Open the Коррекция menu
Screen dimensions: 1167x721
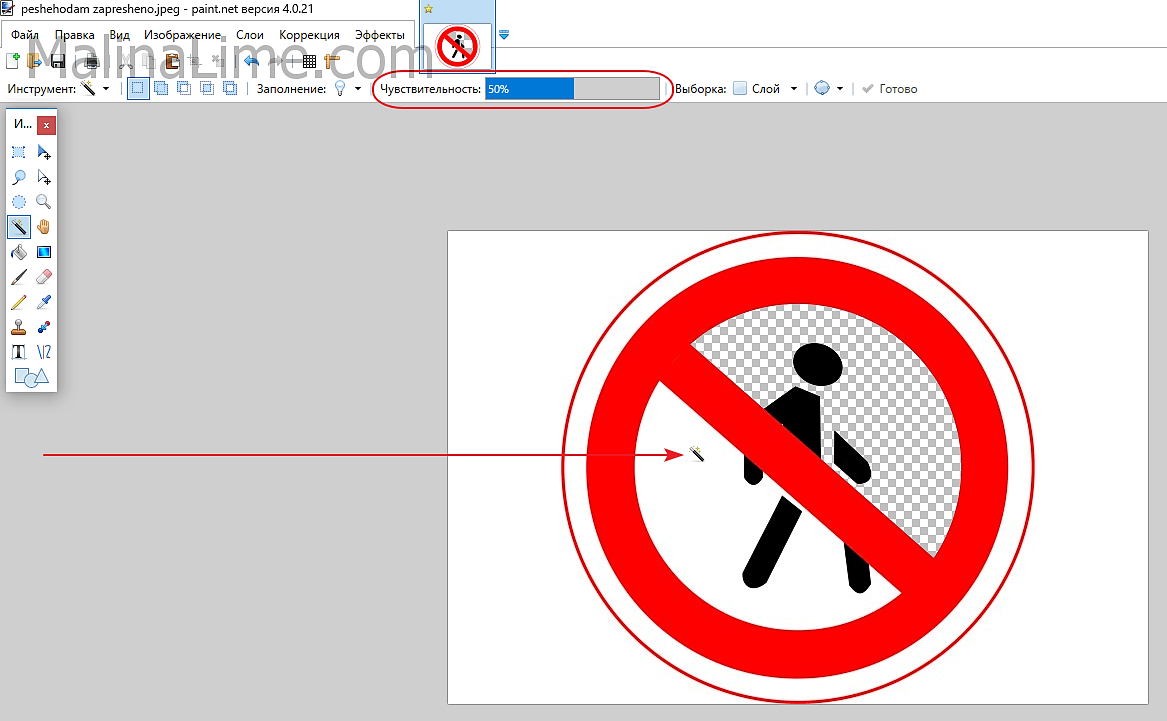pos(309,35)
